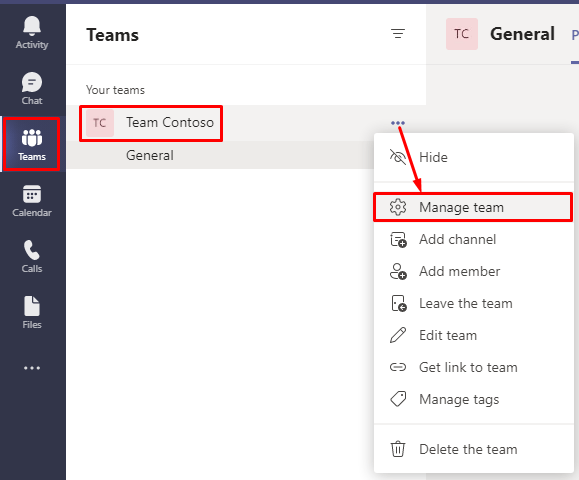Choose Get link to team
The width and height of the screenshot is (579, 480).
click(x=474, y=367)
